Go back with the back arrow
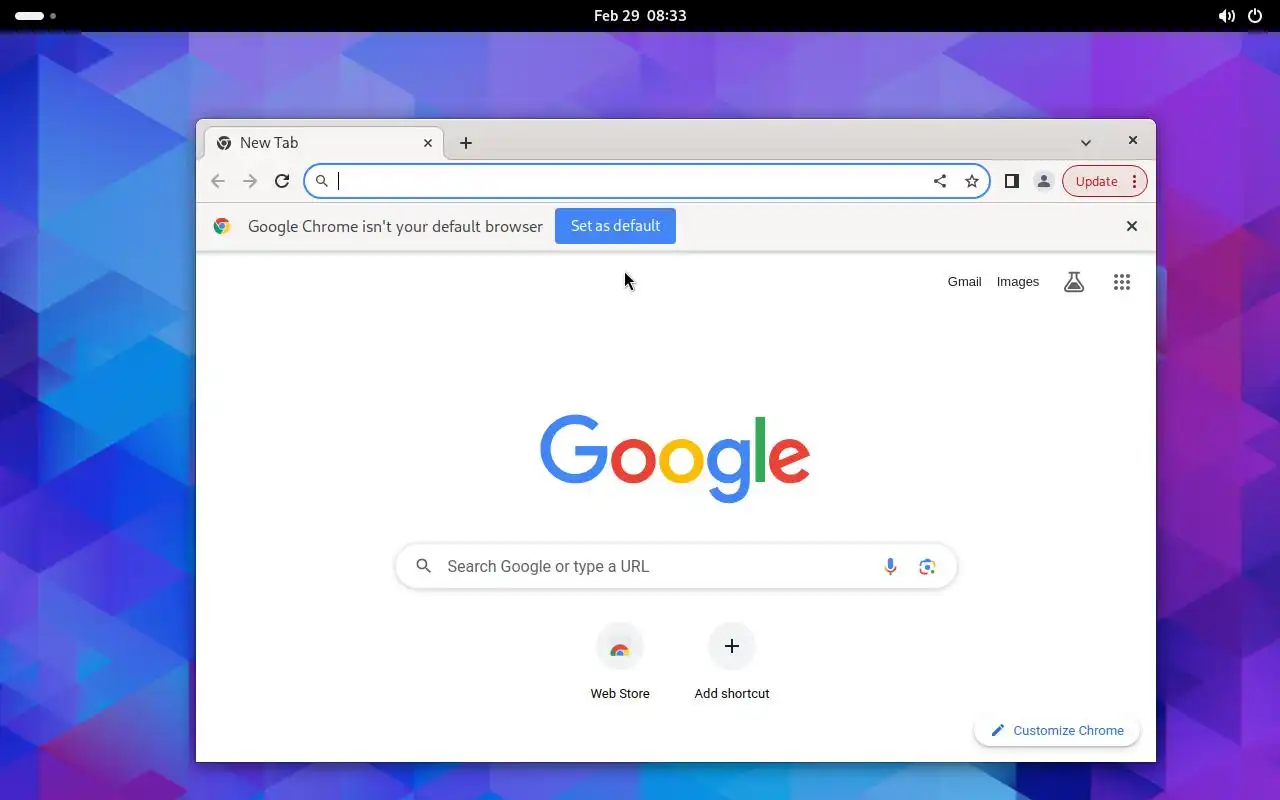Viewport: 1280px width, 800px height. 218,181
